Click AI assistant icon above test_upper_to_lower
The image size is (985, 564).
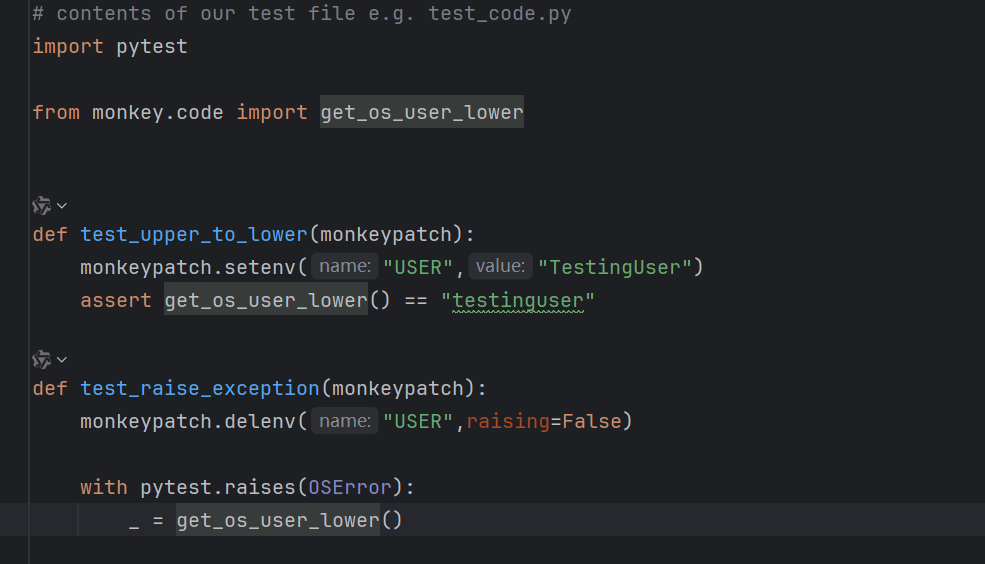click(41, 205)
